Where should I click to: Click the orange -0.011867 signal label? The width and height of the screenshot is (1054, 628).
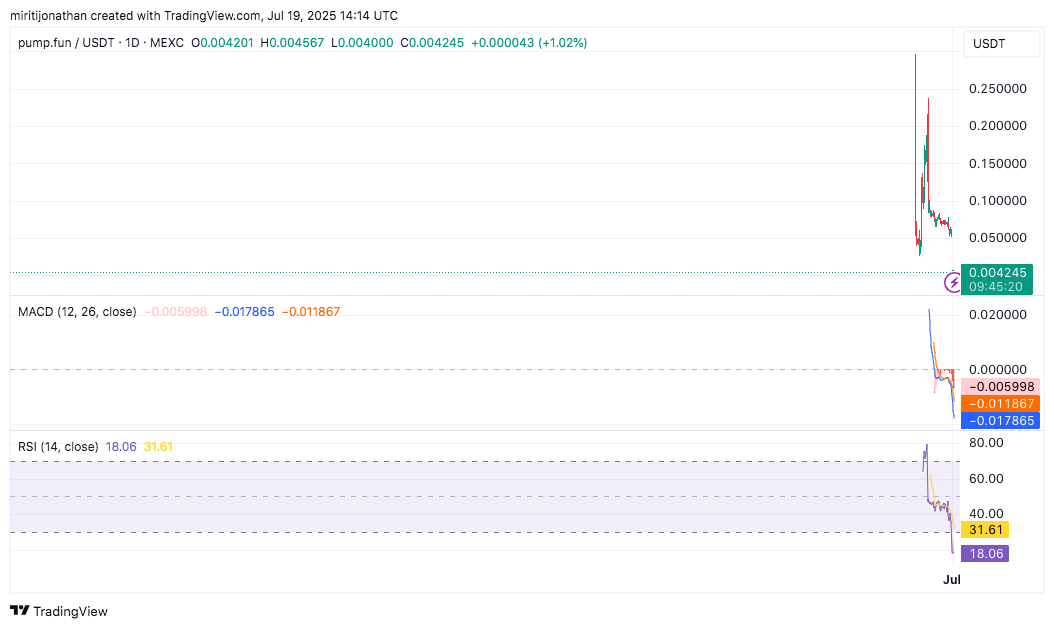point(1001,403)
